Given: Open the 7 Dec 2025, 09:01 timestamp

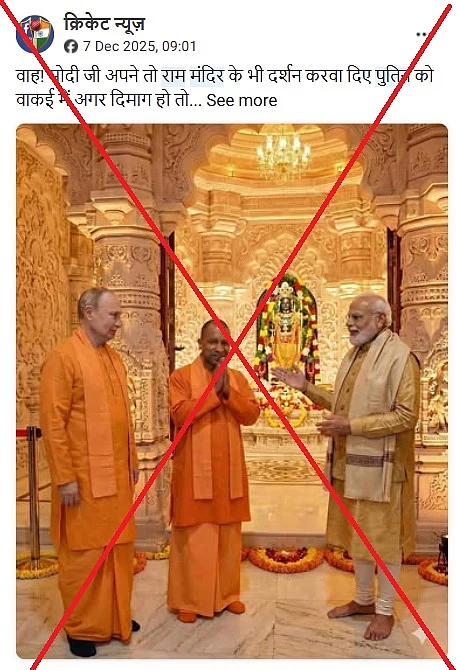Looking at the screenshot, I should click(x=140, y=46).
